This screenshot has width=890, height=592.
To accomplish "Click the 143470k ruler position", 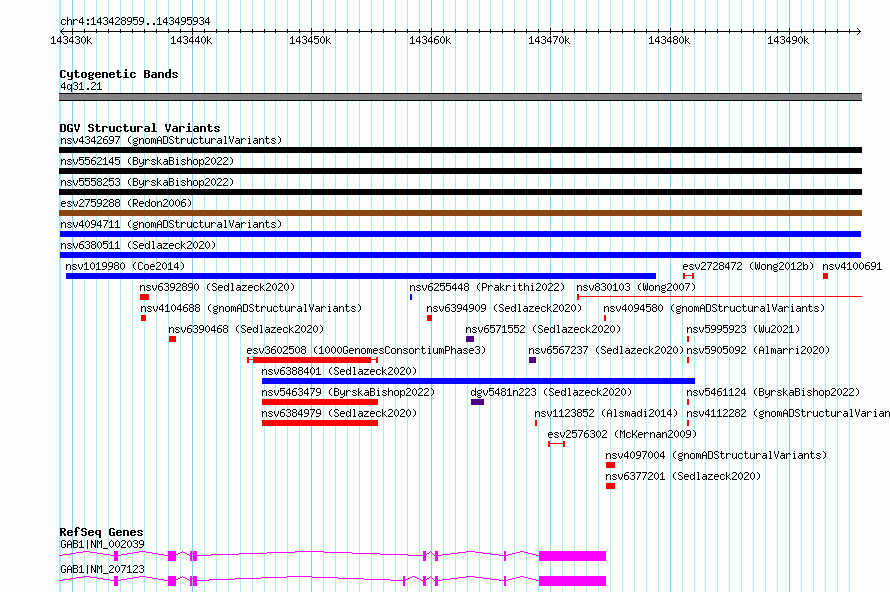I will 549,40.
